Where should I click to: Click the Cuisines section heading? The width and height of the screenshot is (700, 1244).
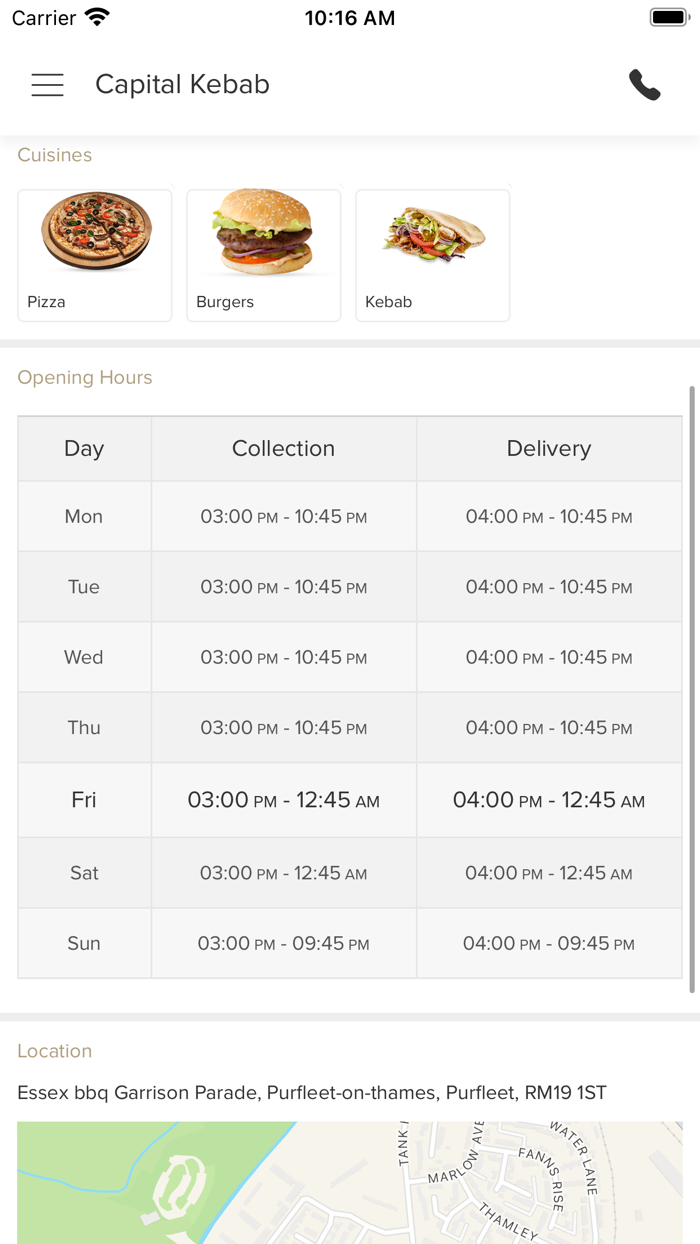(55, 155)
